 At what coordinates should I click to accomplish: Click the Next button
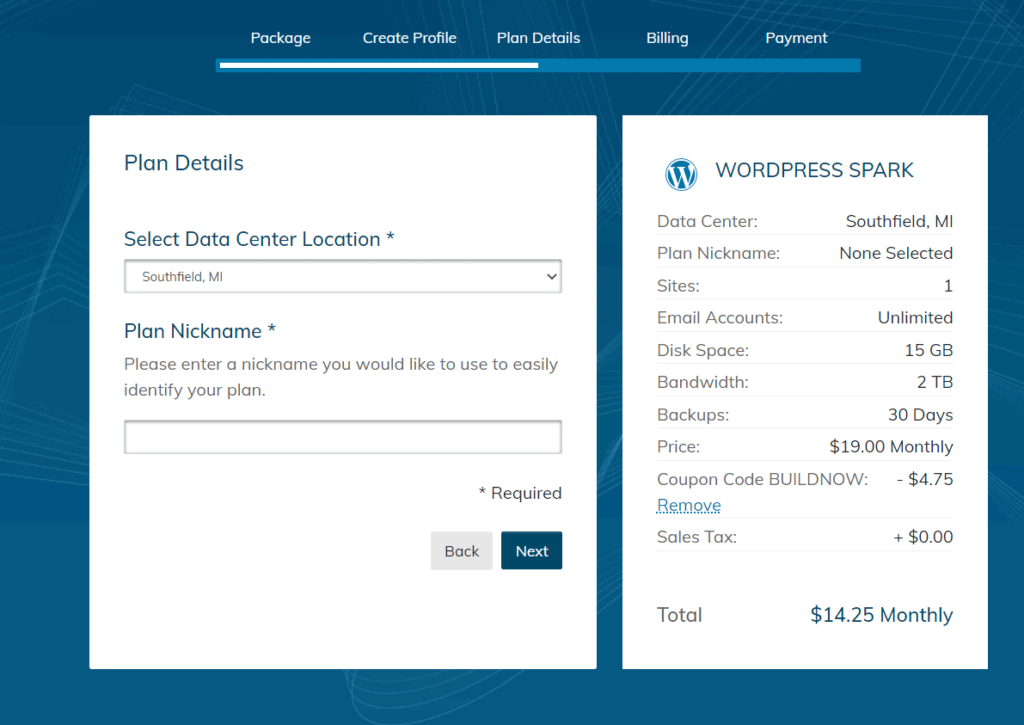[532, 551]
